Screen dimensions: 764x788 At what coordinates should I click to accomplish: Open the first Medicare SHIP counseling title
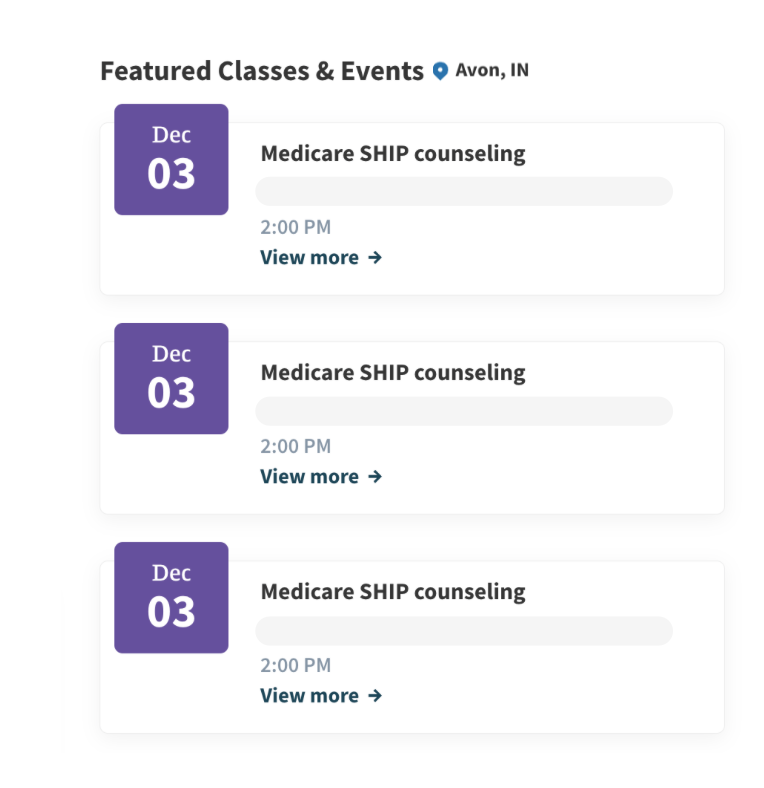(x=392, y=154)
